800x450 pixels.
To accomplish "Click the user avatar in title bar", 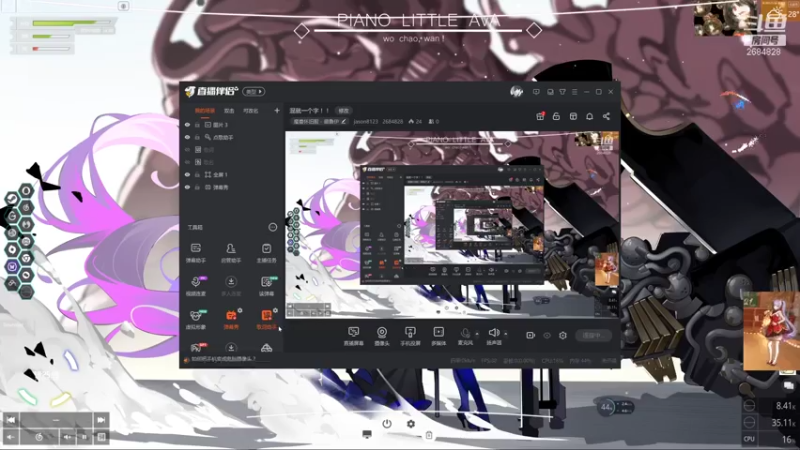I will click(516, 92).
